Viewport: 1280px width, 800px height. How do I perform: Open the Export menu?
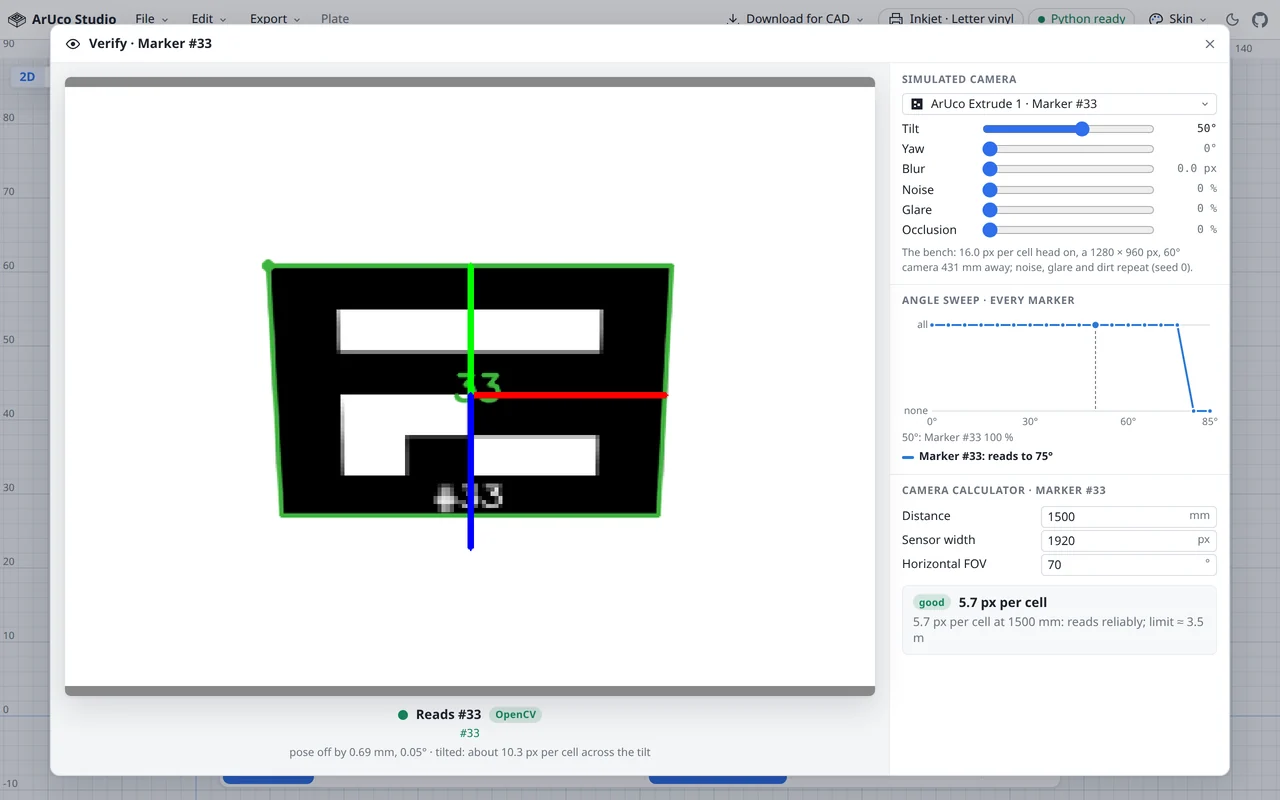click(x=275, y=19)
